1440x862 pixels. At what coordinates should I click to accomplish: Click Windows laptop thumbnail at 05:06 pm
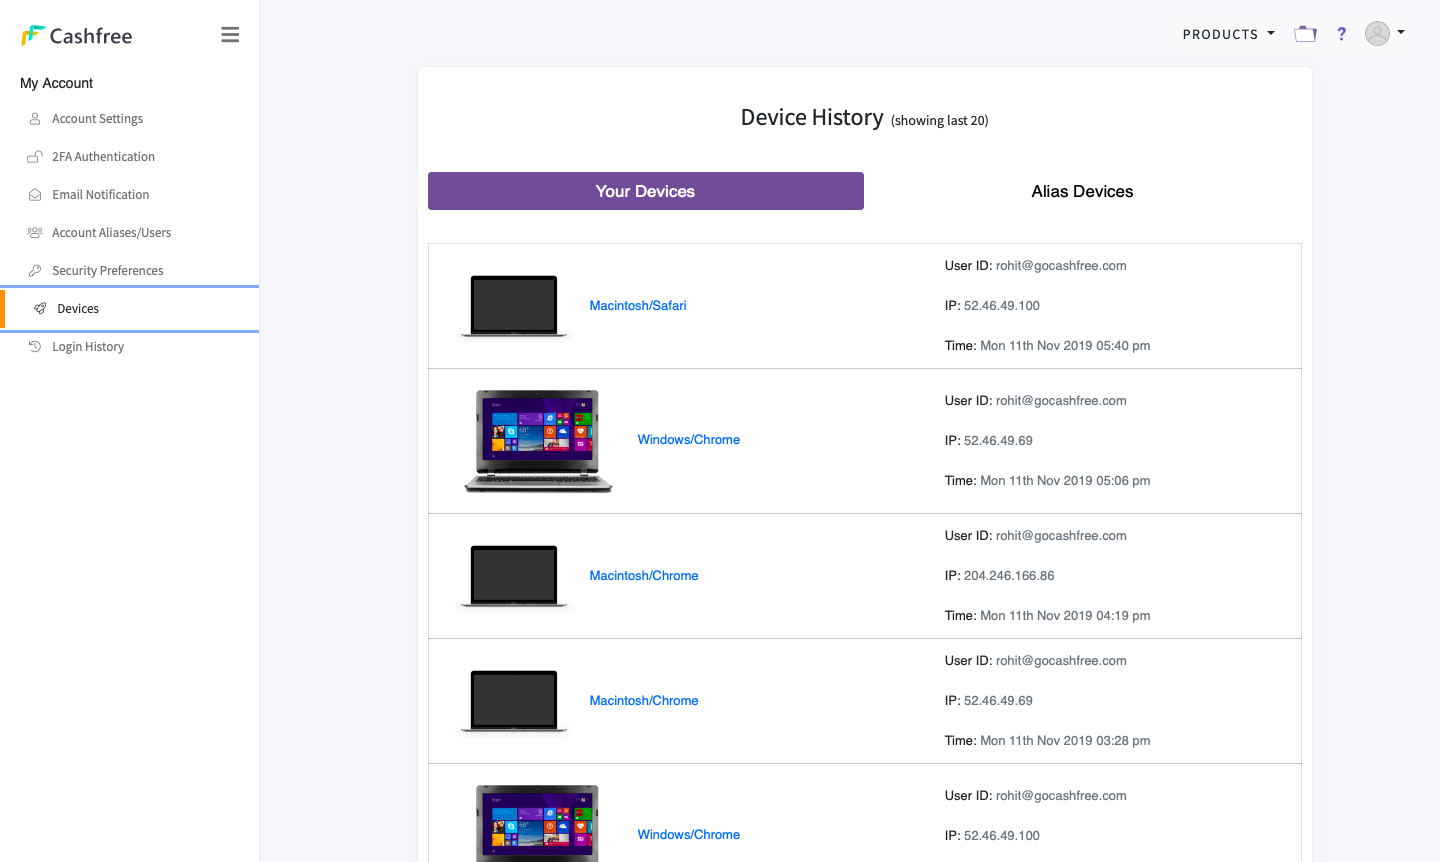click(x=538, y=441)
